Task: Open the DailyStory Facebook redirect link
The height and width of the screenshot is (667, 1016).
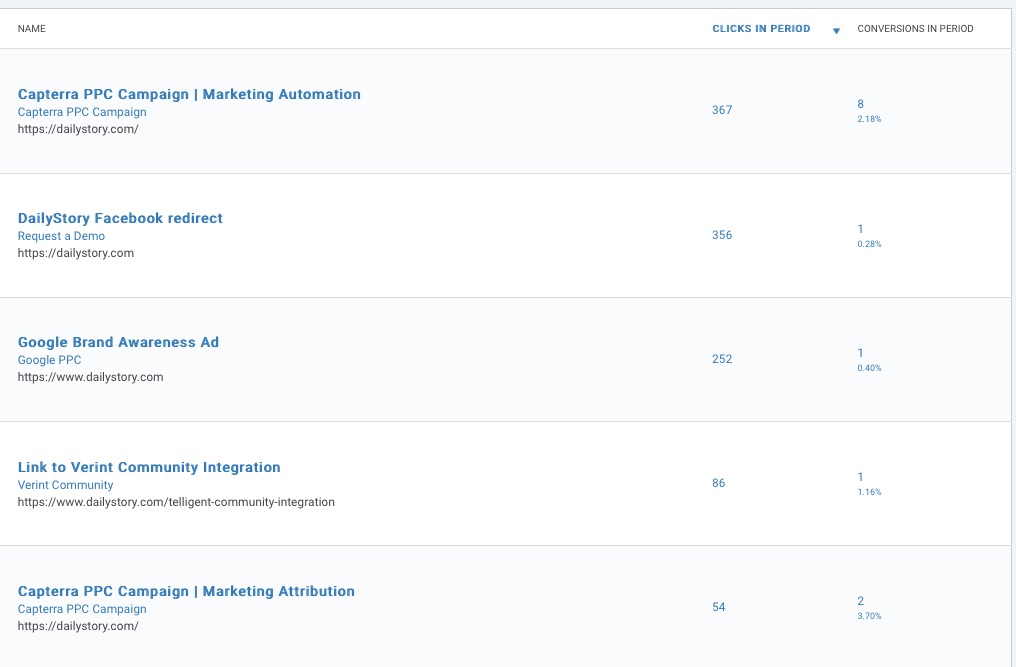Action: [x=120, y=218]
